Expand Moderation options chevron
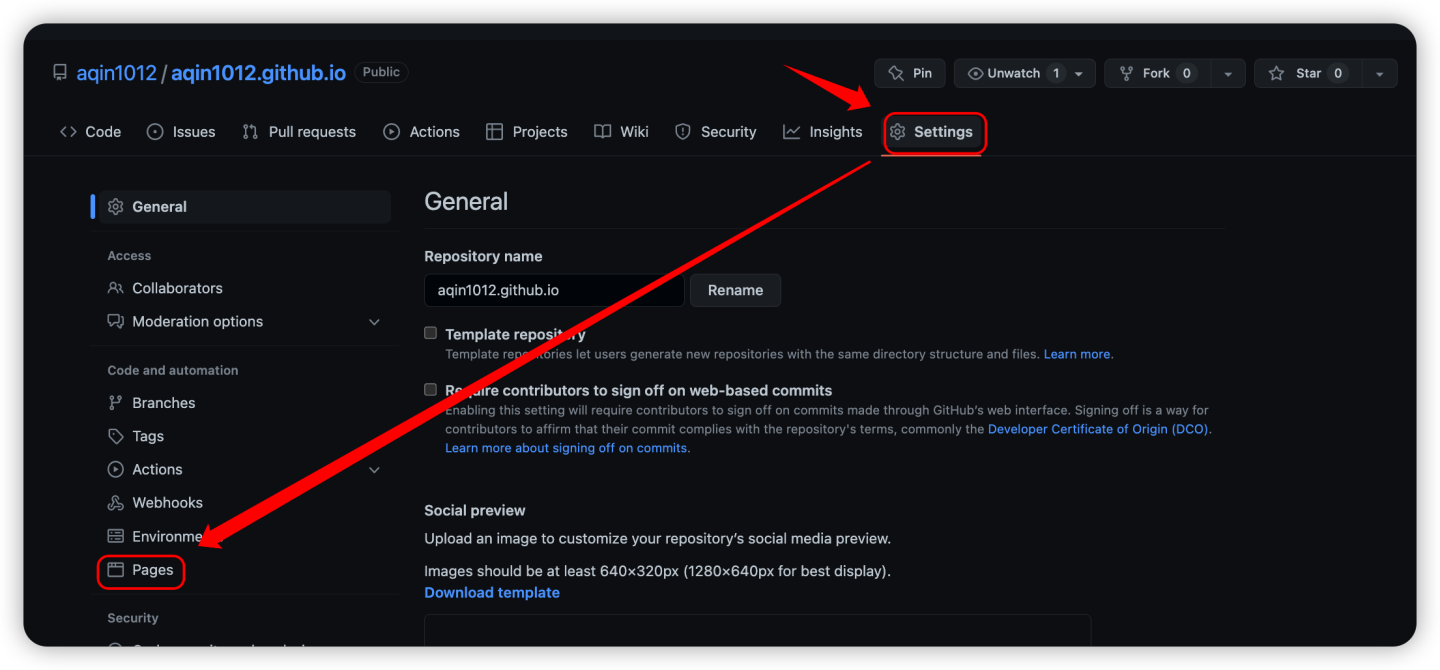The height and width of the screenshot is (670, 1440). coord(375,322)
